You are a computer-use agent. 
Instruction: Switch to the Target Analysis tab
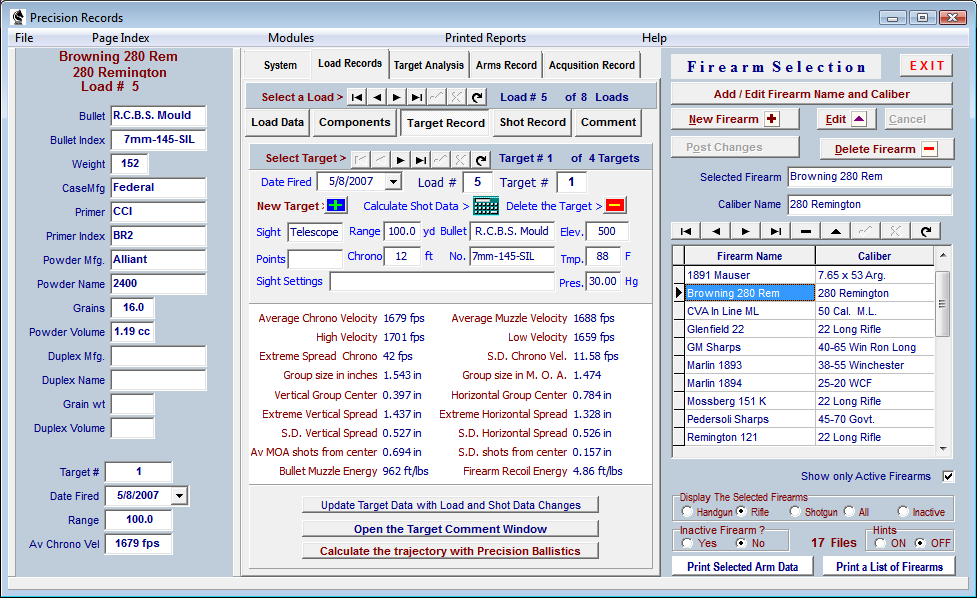point(429,65)
